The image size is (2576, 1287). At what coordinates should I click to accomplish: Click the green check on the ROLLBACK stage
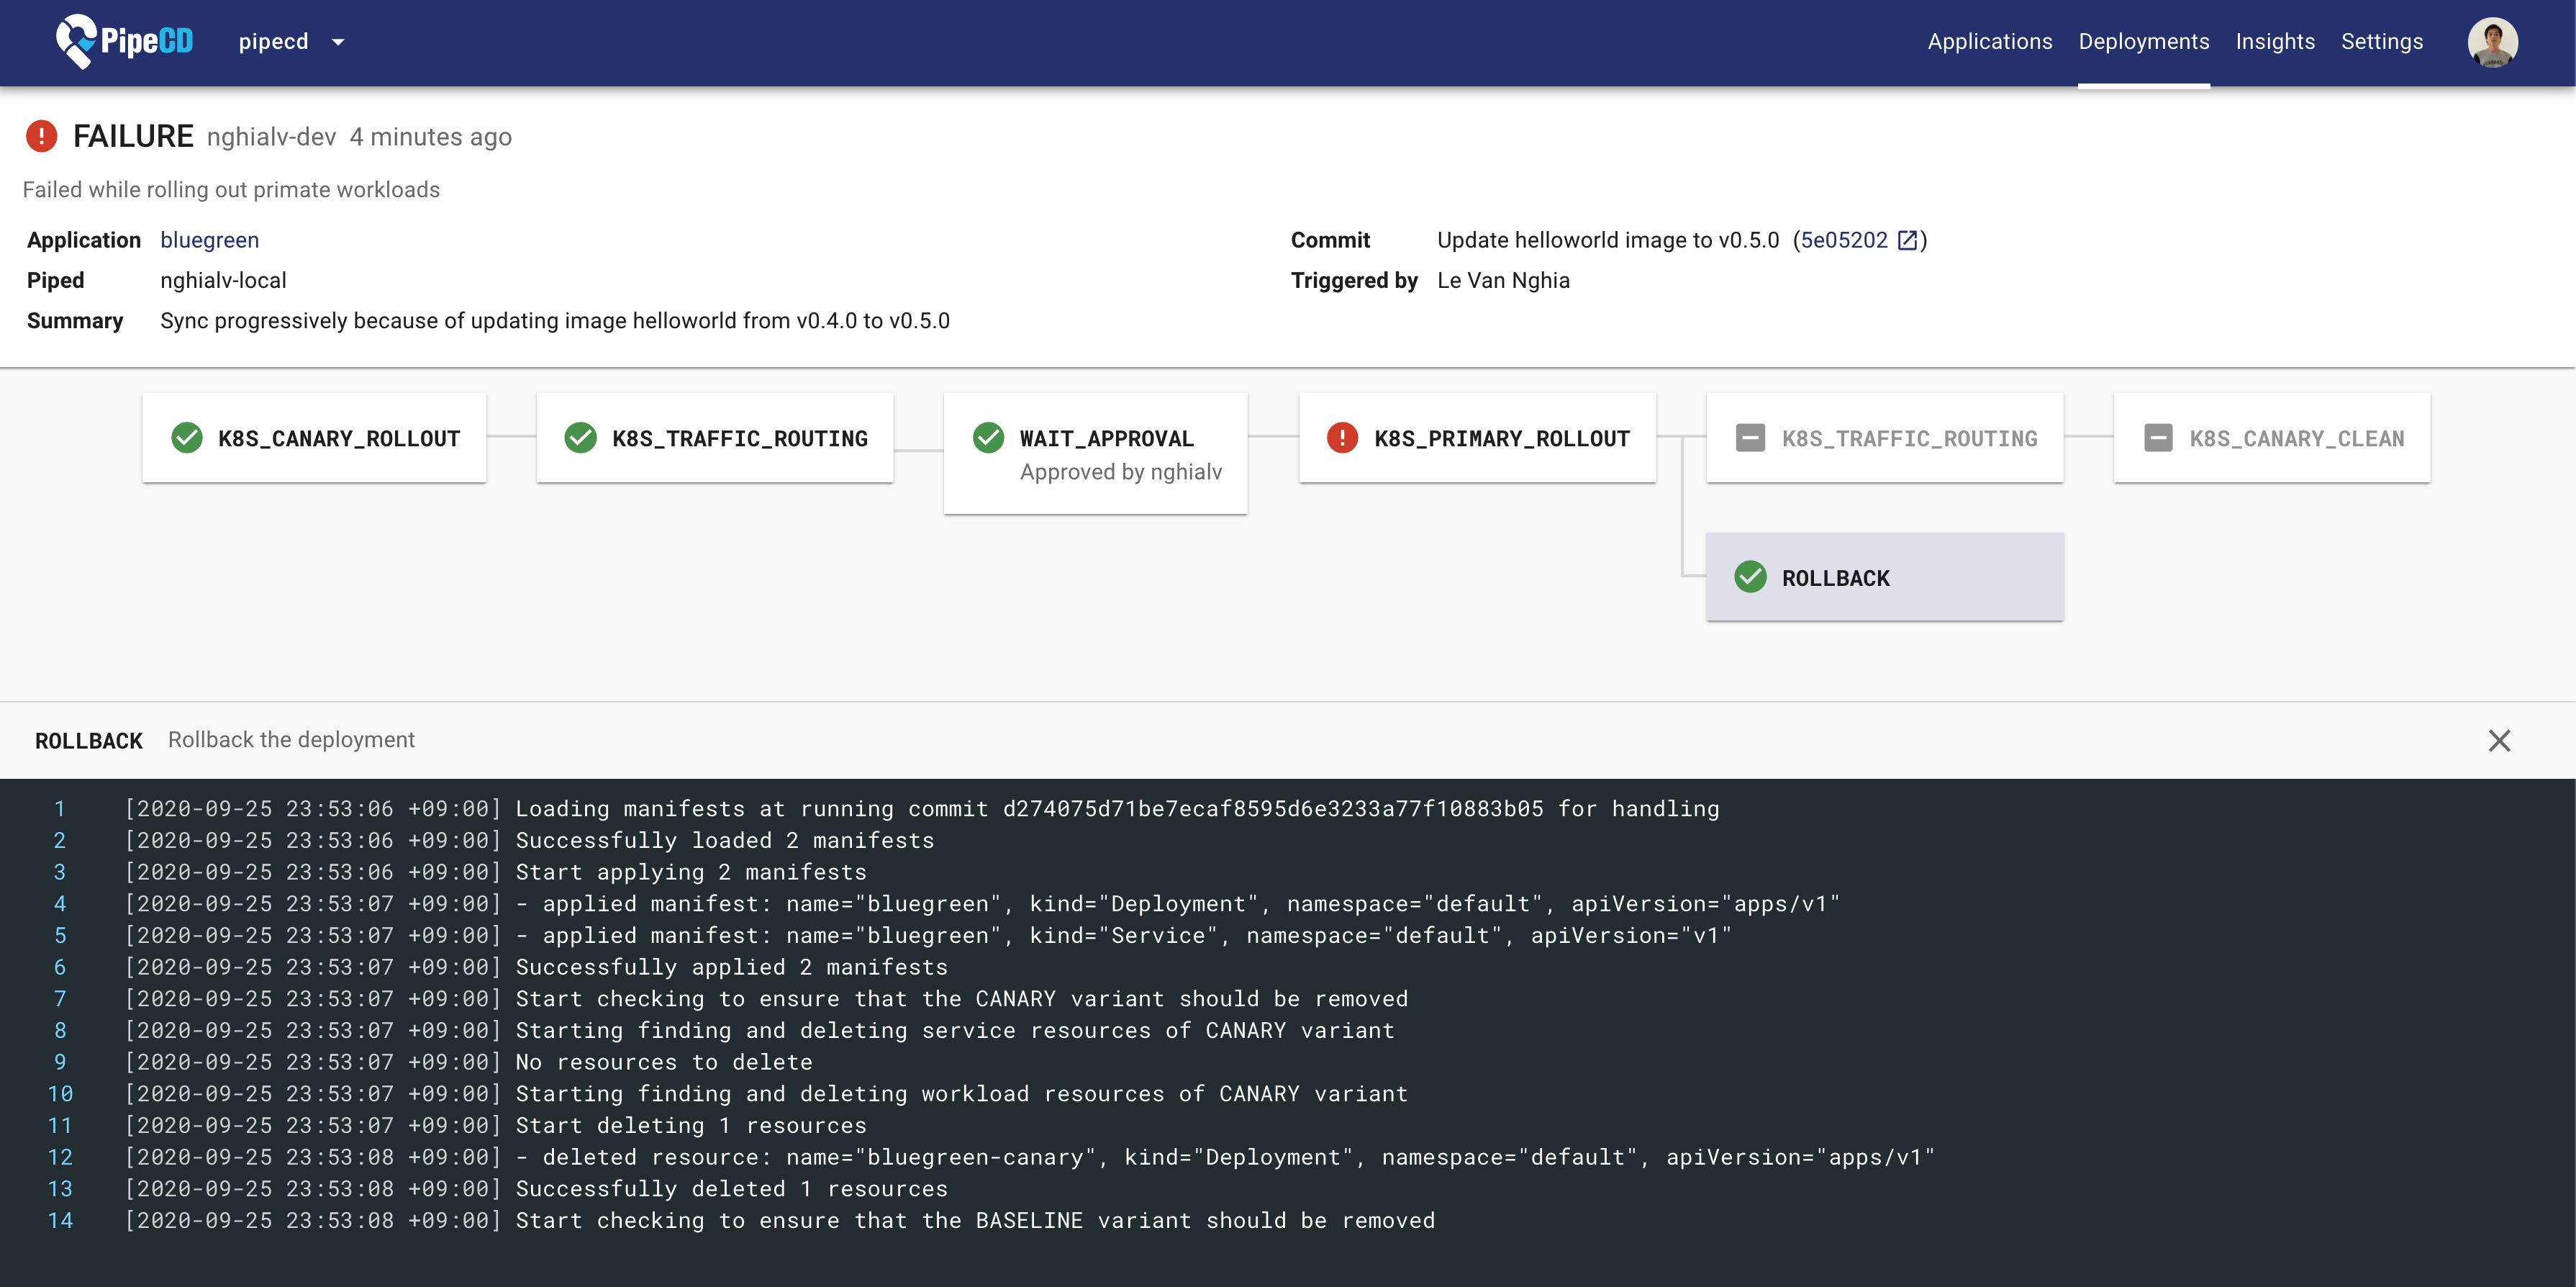tap(1750, 577)
